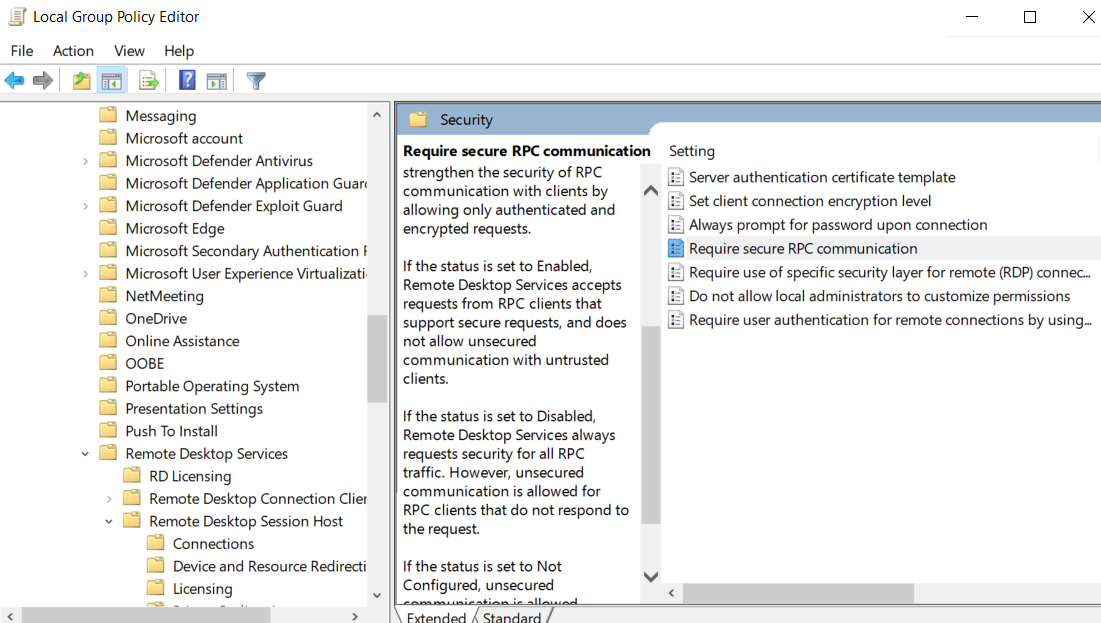This screenshot has width=1101, height=623.
Task: Collapse the Remote Desktop Session Host node
Action: pos(109,521)
